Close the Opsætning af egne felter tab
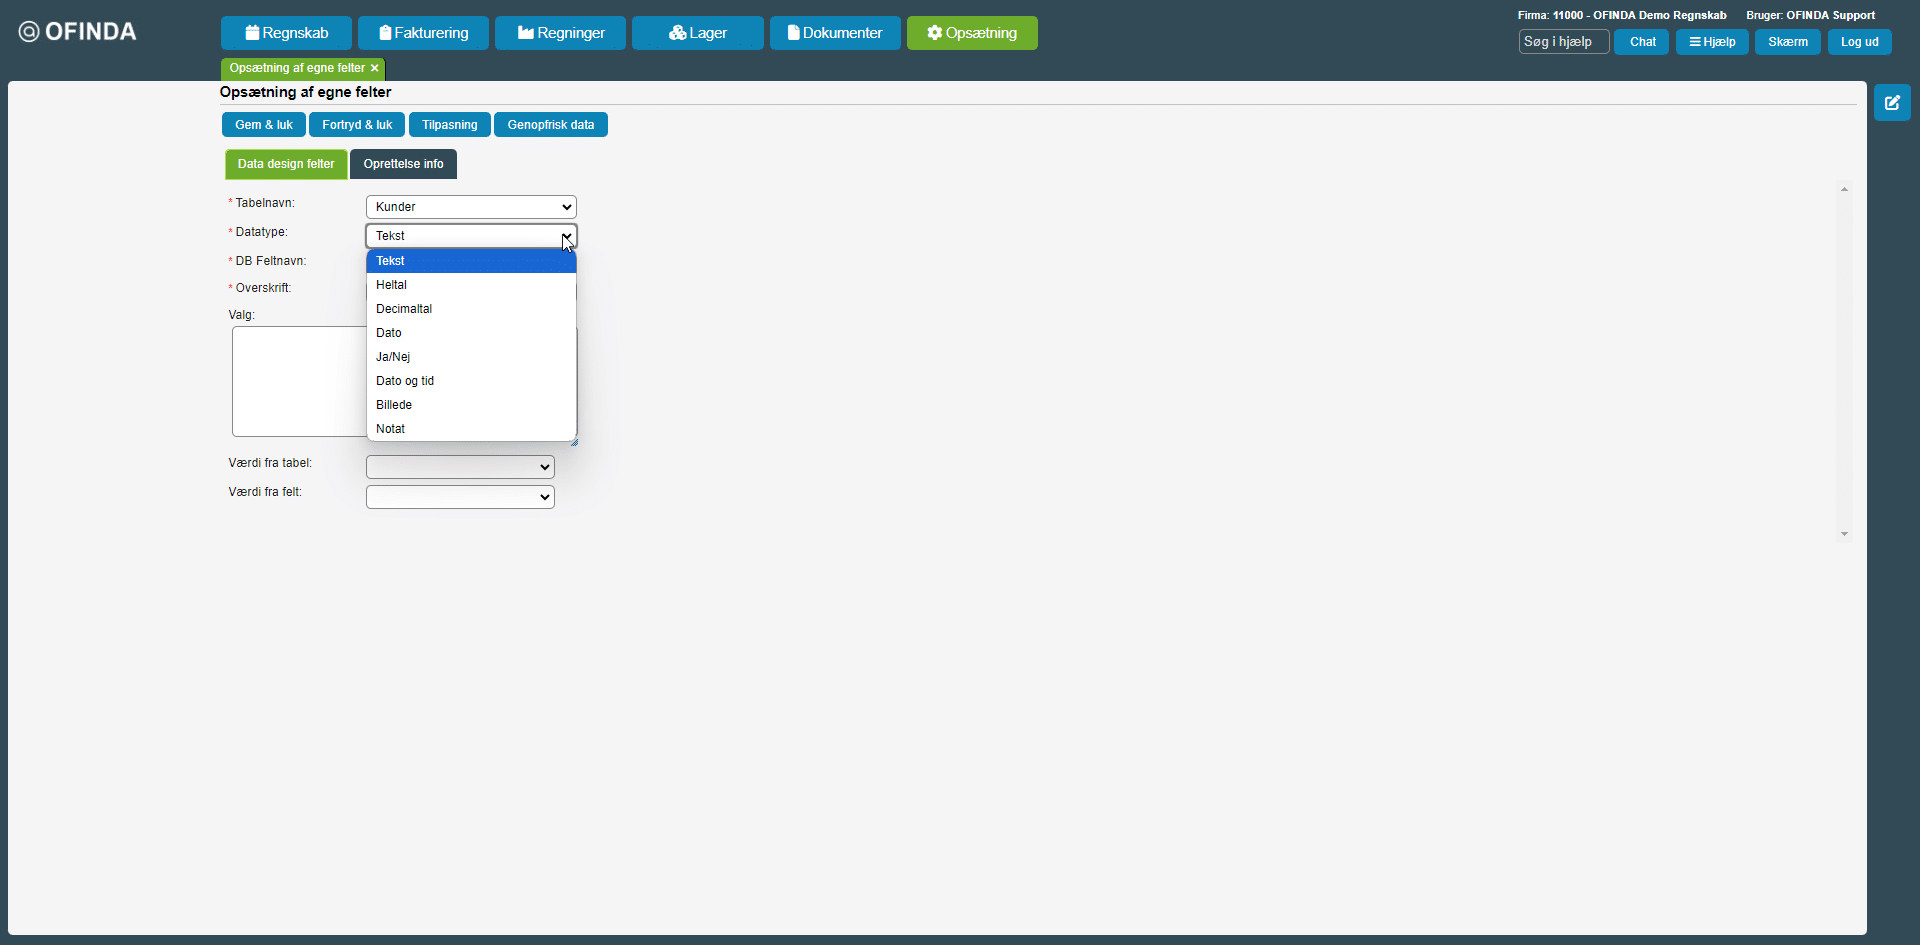The height and width of the screenshot is (945, 1920). (375, 68)
